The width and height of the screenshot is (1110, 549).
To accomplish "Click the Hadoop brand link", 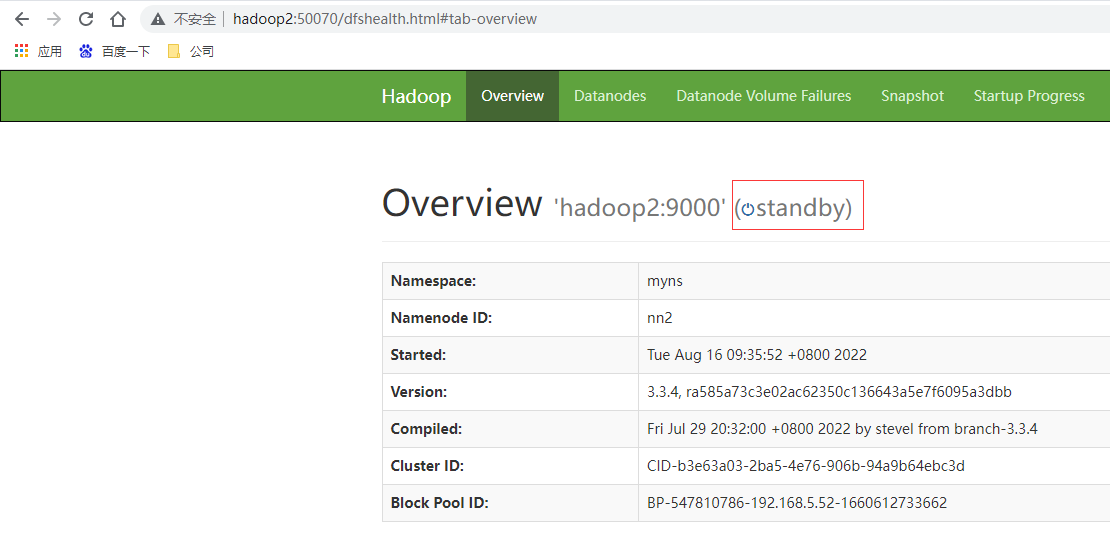I will [416, 96].
